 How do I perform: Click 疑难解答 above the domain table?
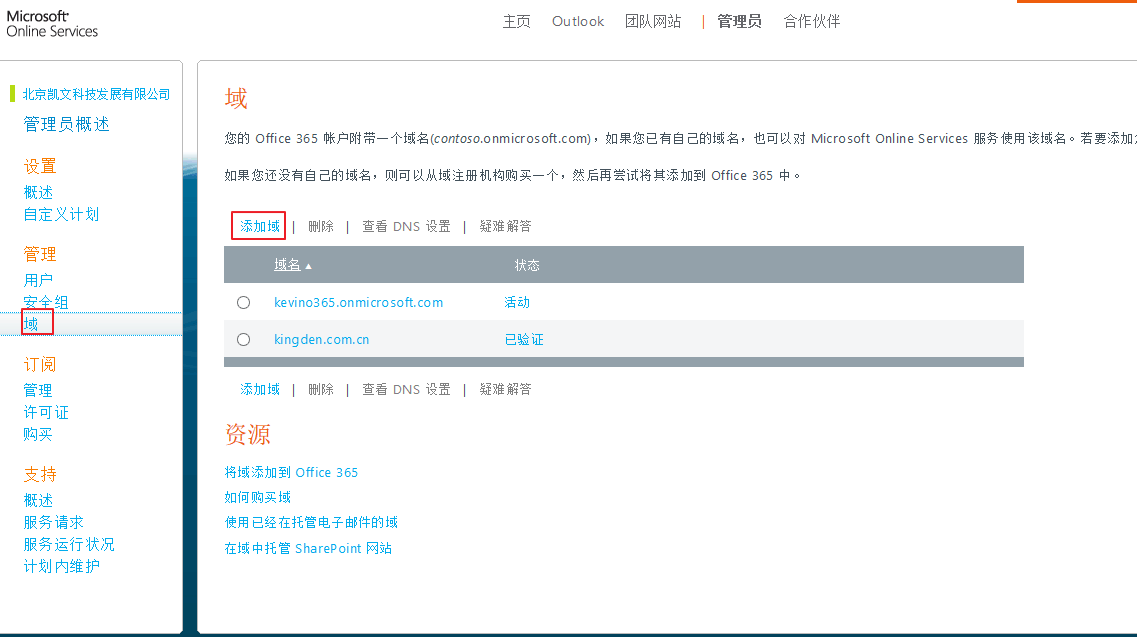coord(505,226)
